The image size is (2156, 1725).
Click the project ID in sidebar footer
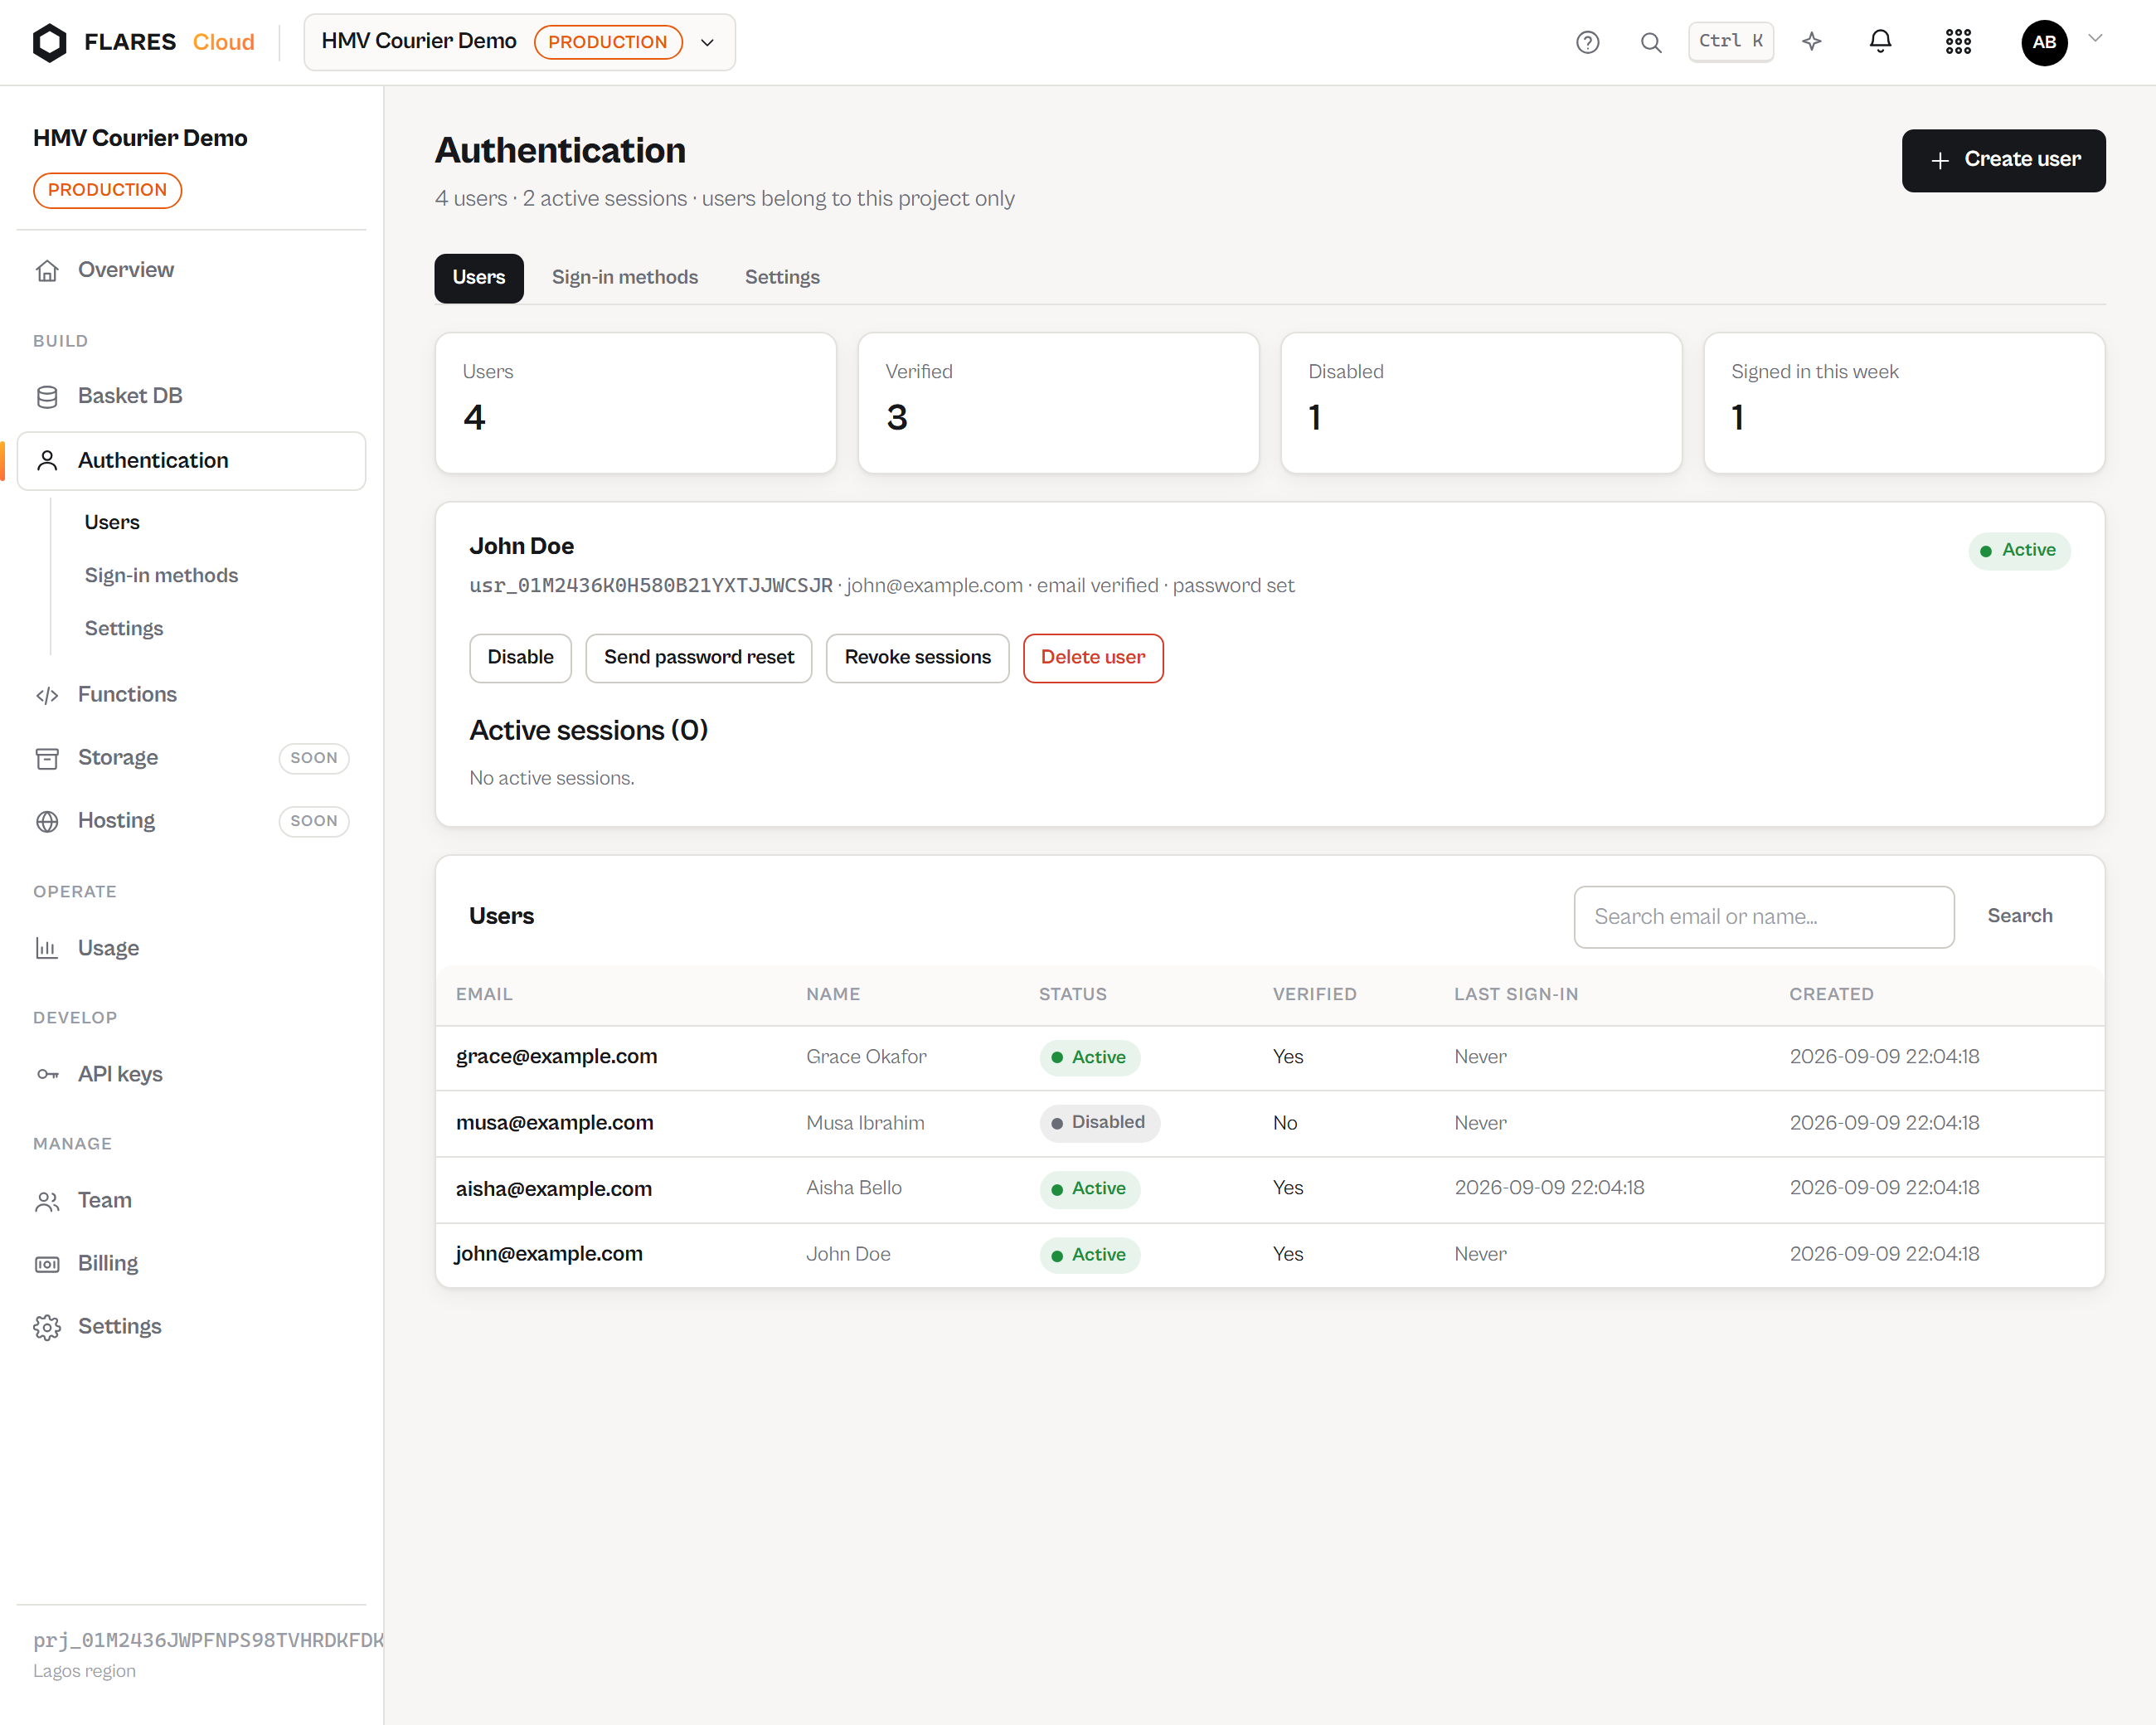pos(208,1640)
